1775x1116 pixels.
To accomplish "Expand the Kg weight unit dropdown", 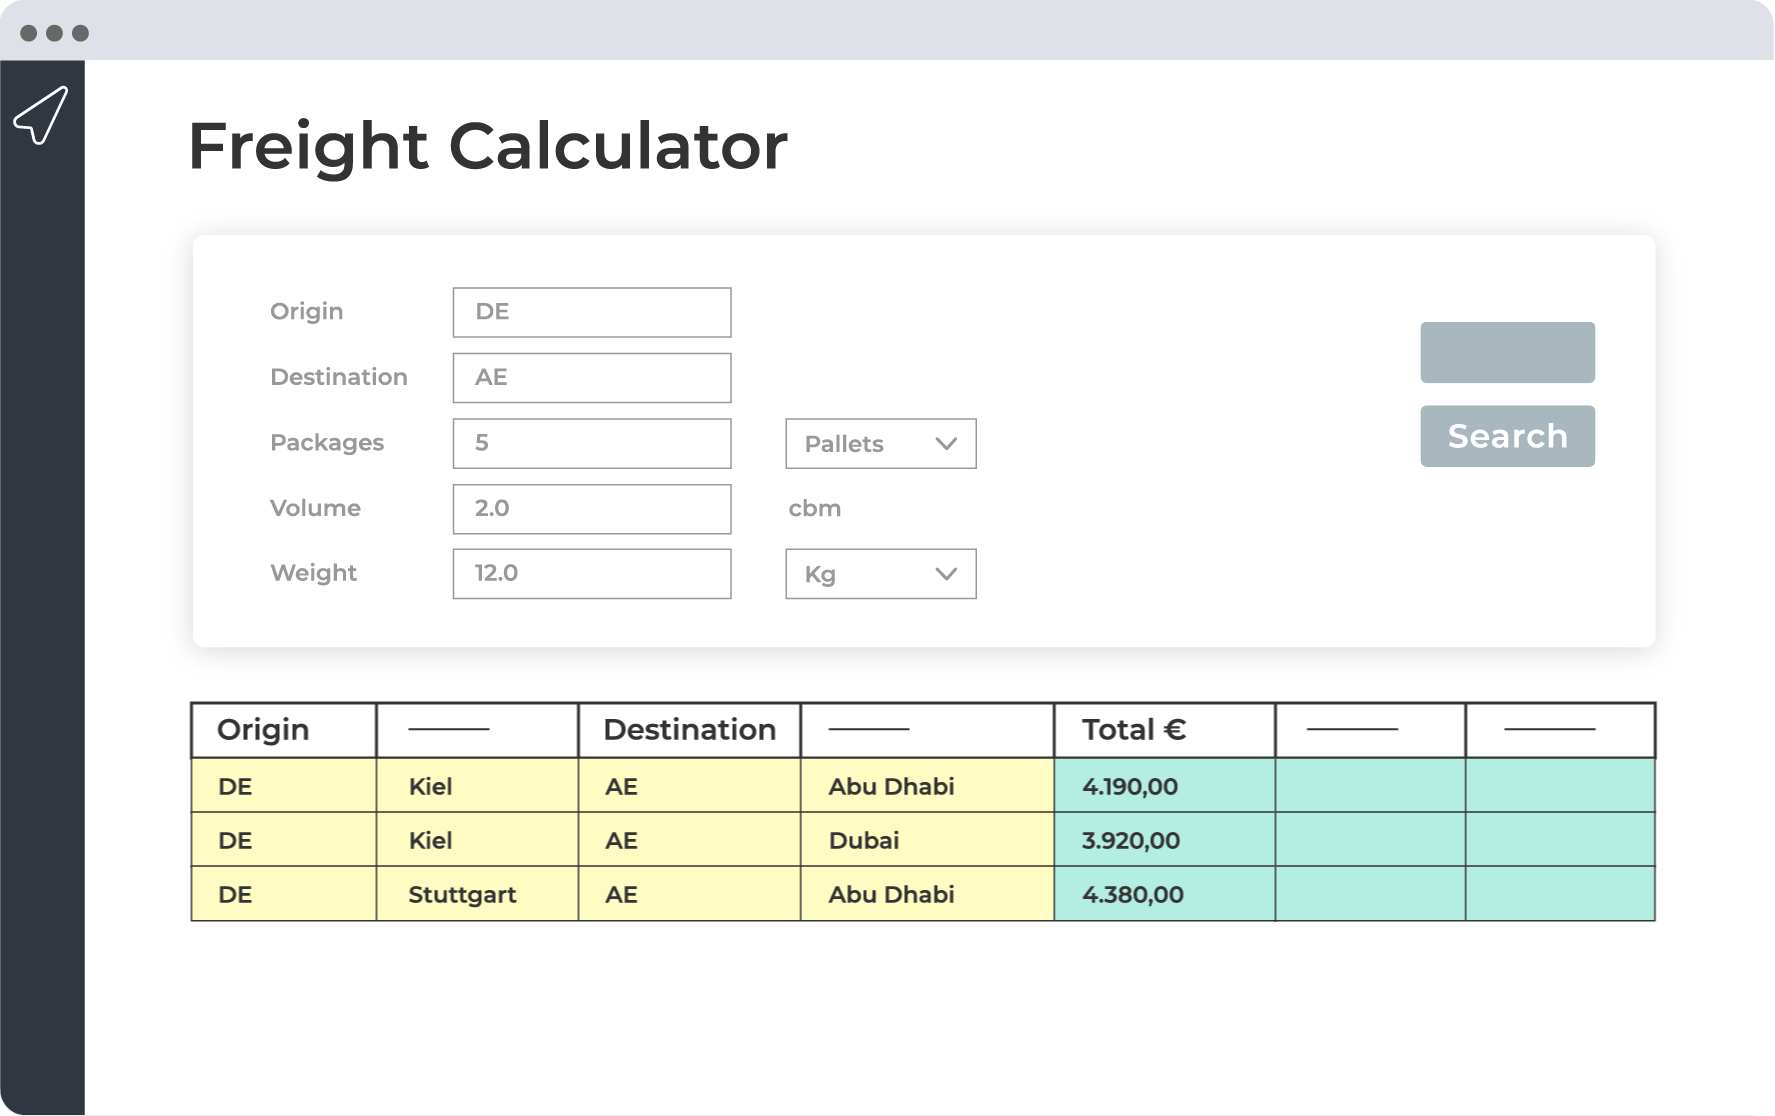I will (880, 574).
